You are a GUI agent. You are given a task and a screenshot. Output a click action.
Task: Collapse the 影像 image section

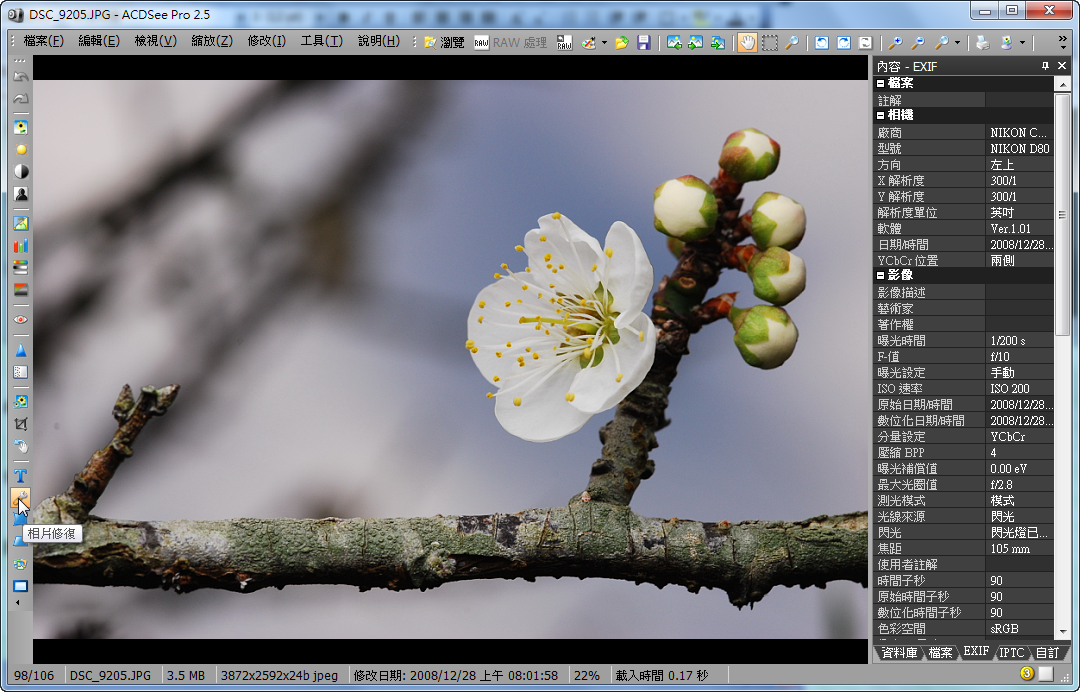(x=881, y=275)
